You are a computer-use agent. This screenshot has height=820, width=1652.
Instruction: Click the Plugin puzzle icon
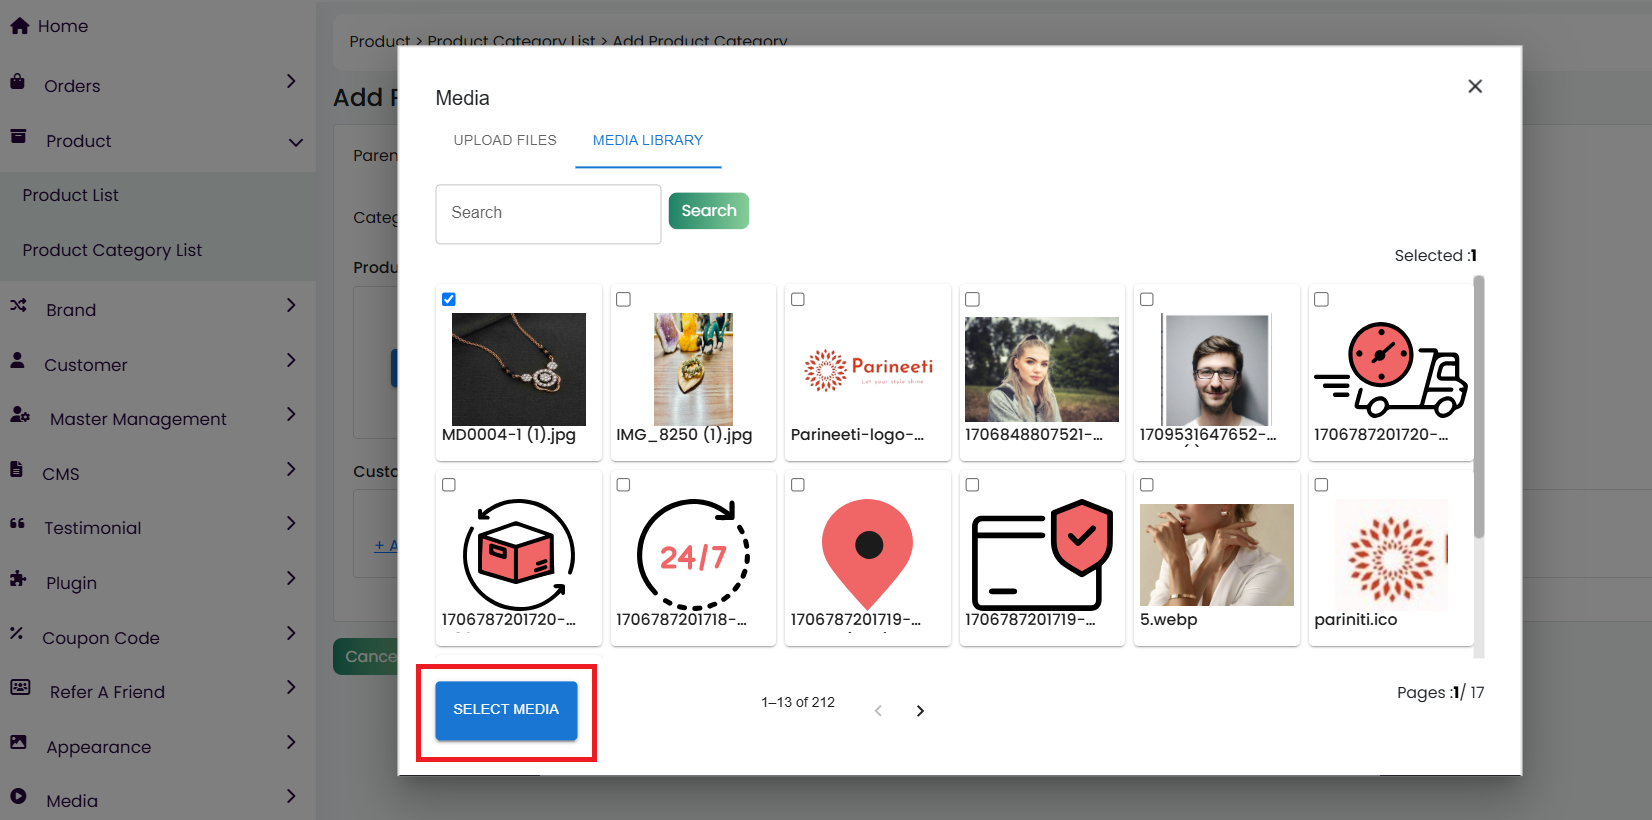[x=18, y=579]
